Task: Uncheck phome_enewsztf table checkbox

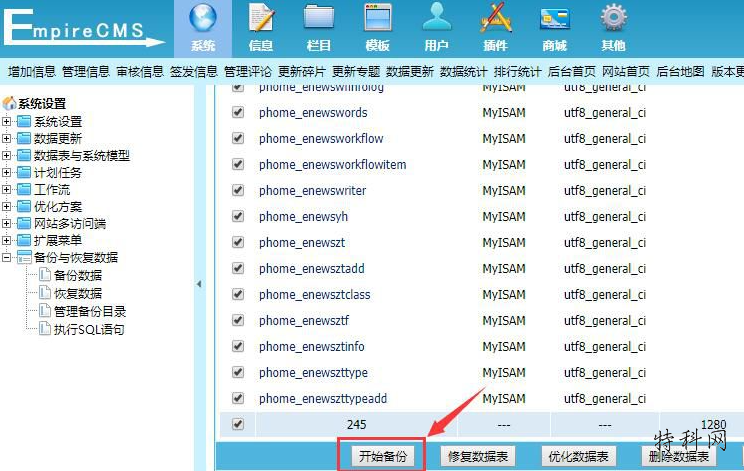Action: click(238, 321)
